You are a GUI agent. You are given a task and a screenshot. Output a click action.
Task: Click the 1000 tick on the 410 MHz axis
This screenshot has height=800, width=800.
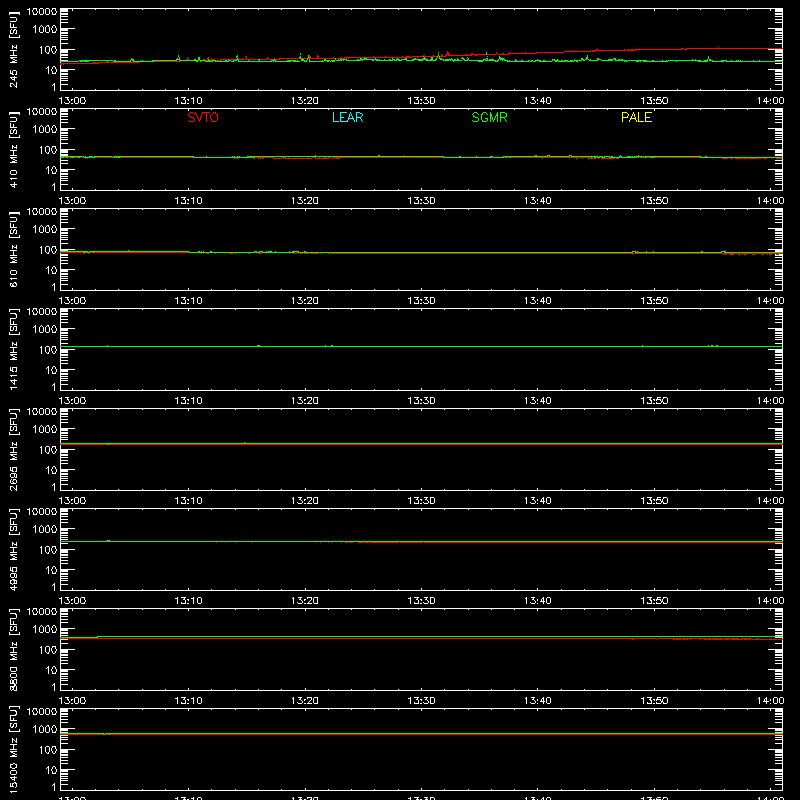coord(45,130)
